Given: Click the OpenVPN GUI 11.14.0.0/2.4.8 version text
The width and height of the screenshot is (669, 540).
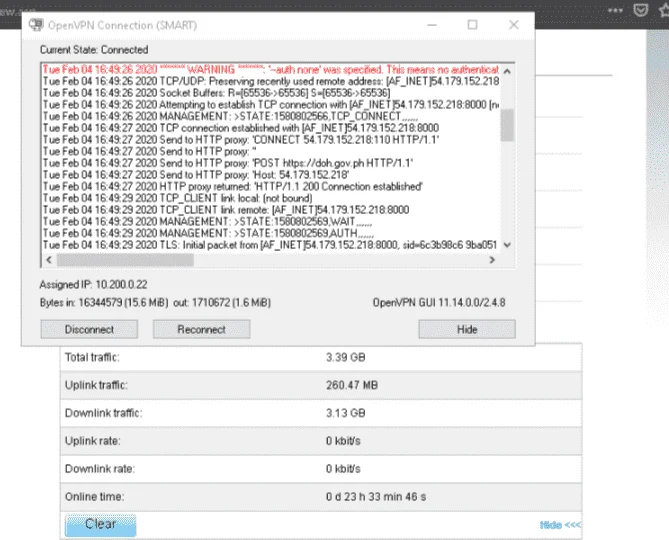Looking at the screenshot, I should click(439, 302).
